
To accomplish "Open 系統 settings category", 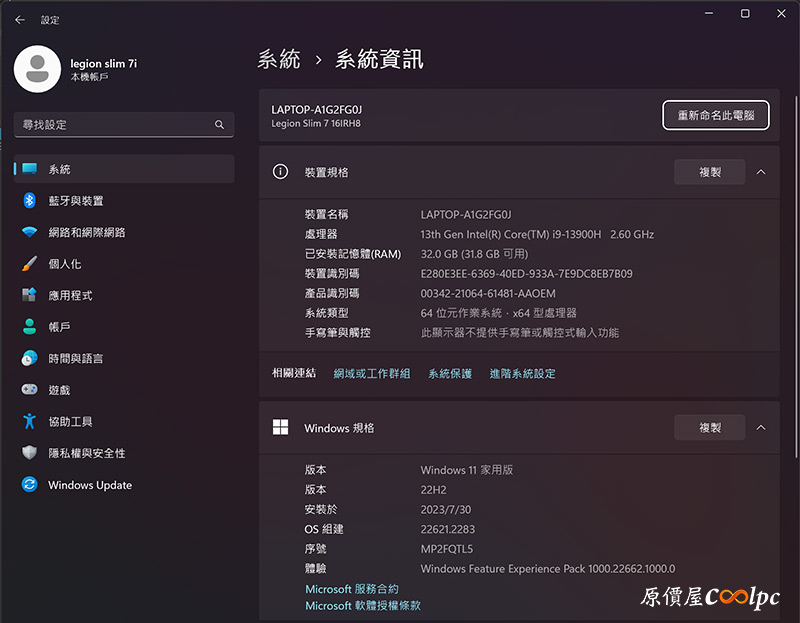I will (124, 169).
